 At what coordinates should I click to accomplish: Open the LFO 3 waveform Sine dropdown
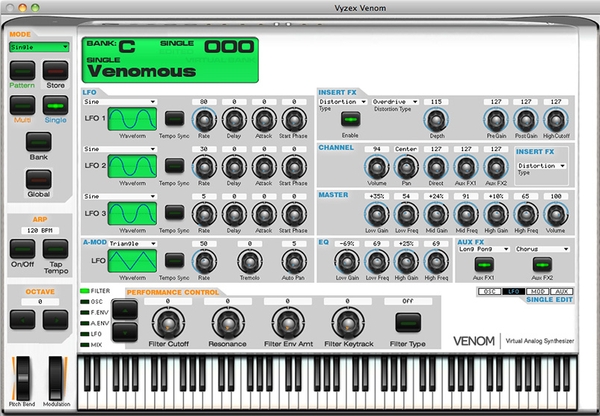pyautogui.click(x=120, y=196)
